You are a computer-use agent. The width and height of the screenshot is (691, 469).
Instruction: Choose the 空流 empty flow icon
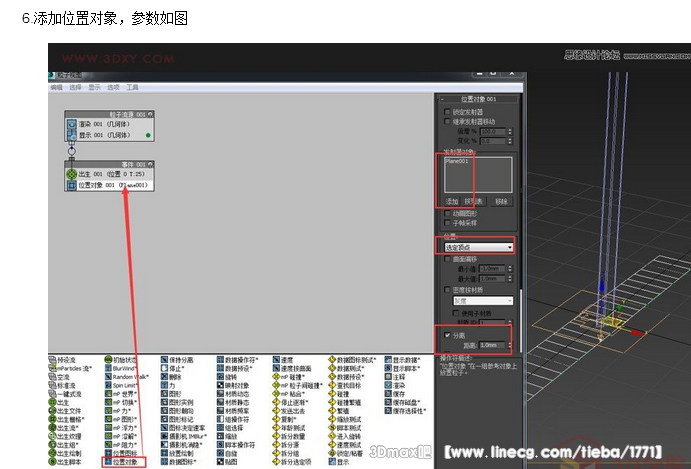(x=52, y=377)
